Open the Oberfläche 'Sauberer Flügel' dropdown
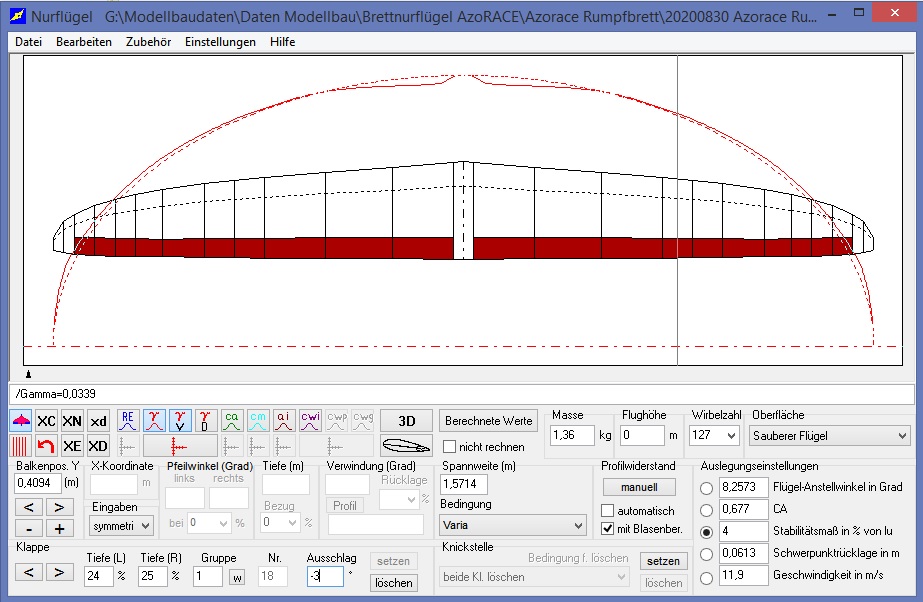Viewport: 923px width, 602px height. 831,436
